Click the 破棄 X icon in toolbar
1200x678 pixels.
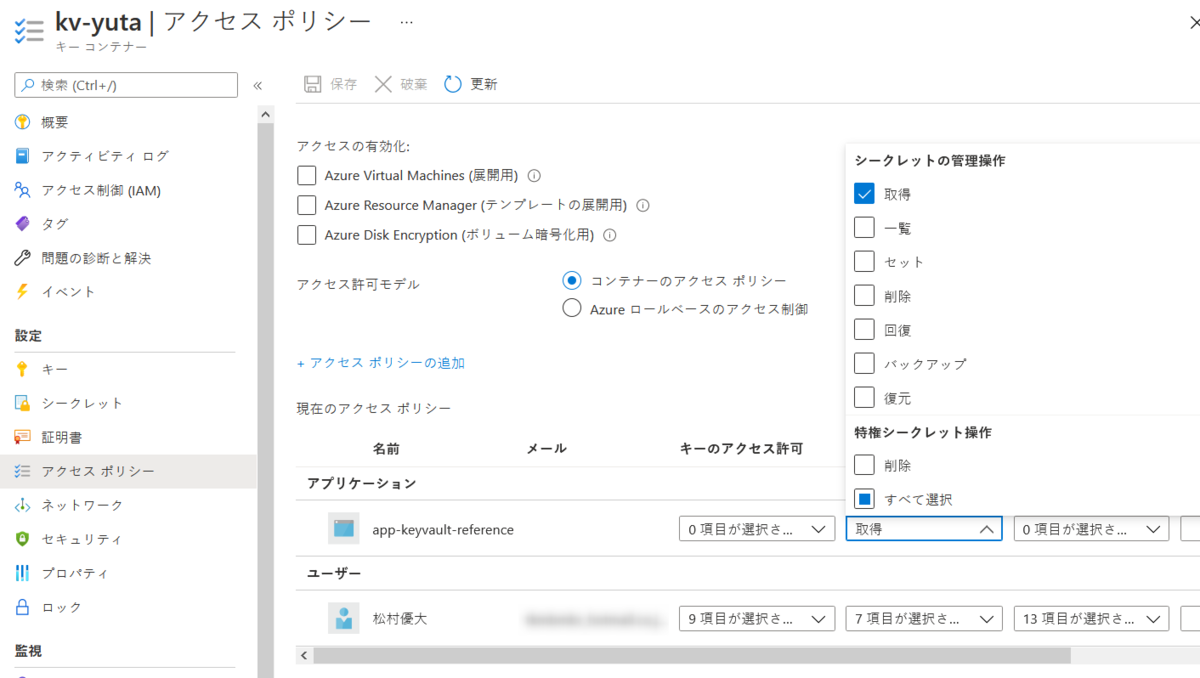pyautogui.click(x=383, y=84)
